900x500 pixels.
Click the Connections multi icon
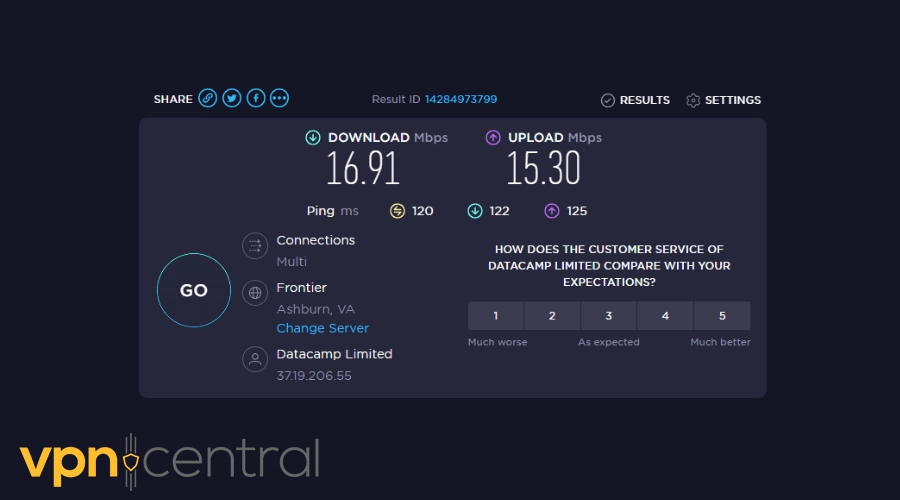pyautogui.click(x=255, y=246)
